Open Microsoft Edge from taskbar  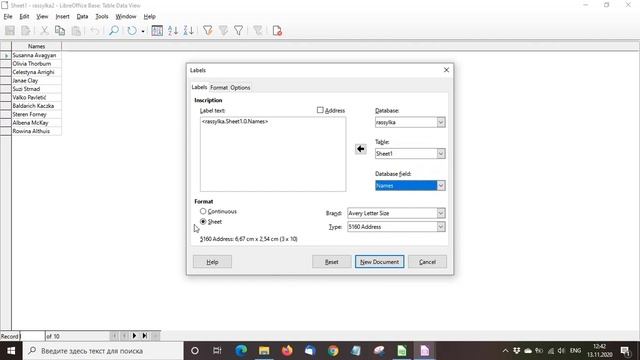coord(241,351)
